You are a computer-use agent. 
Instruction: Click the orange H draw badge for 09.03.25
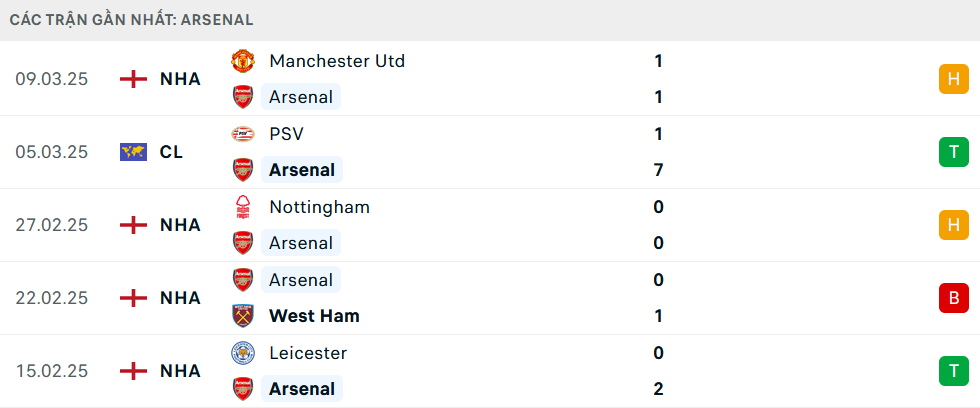pyautogui.click(x=954, y=79)
